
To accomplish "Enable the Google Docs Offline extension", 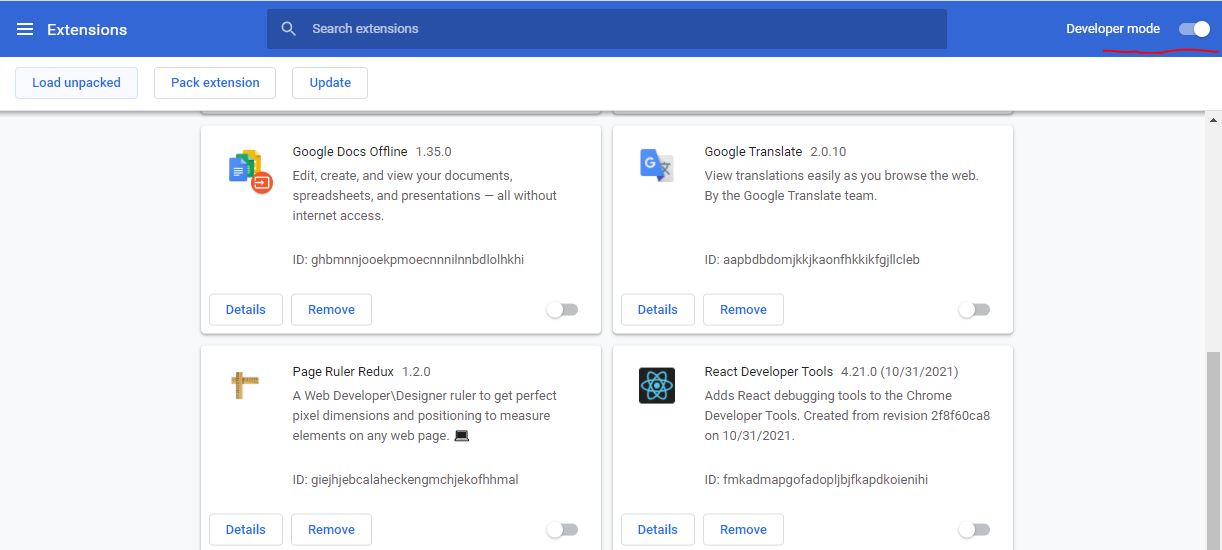I will 562,310.
